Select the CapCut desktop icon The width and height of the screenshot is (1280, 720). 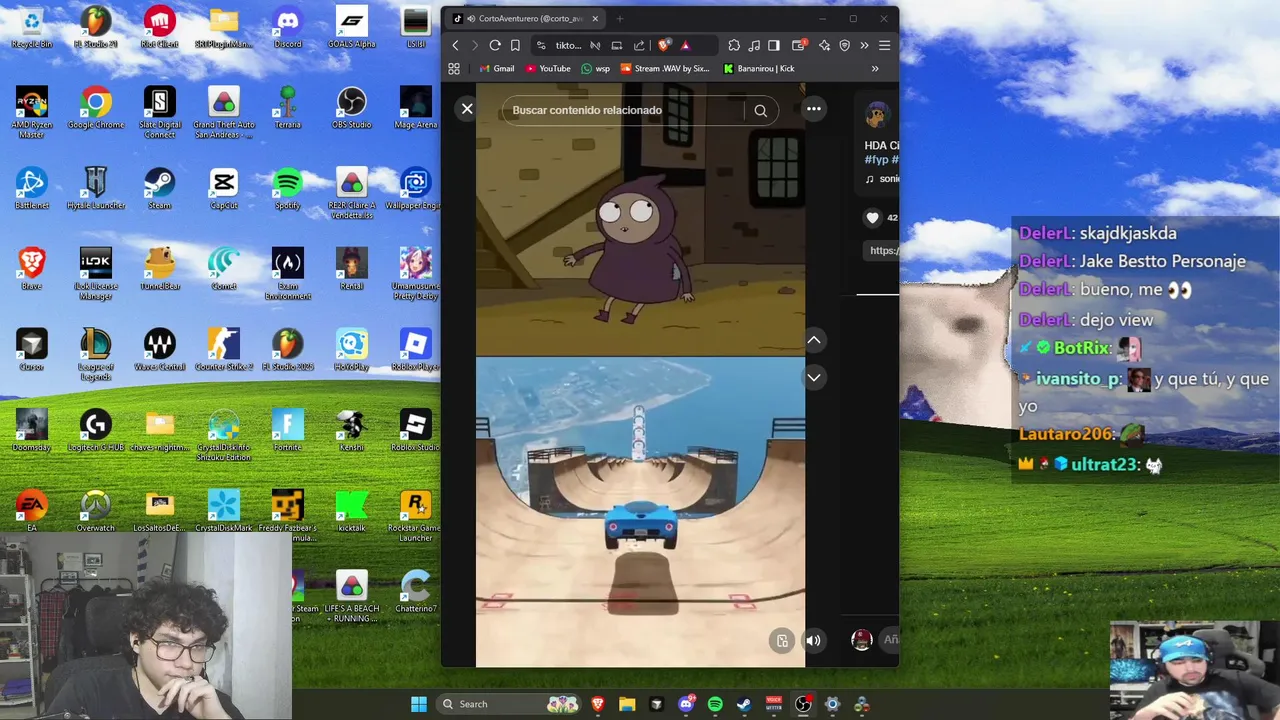(x=224, y=188)
